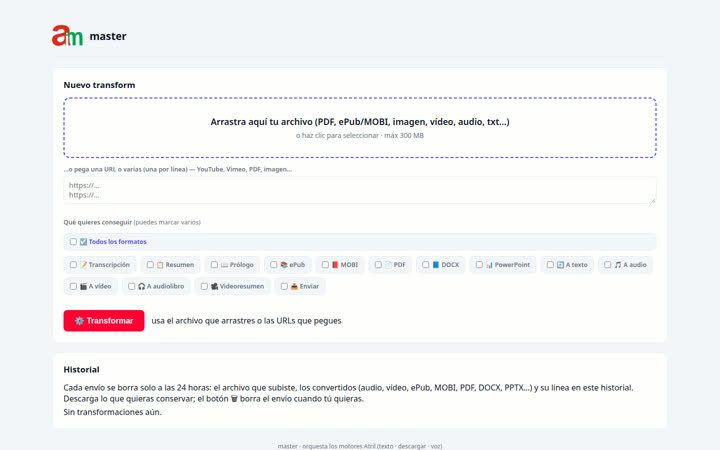Click the 'Nuevo transform' heading

(x=99, y=85)
